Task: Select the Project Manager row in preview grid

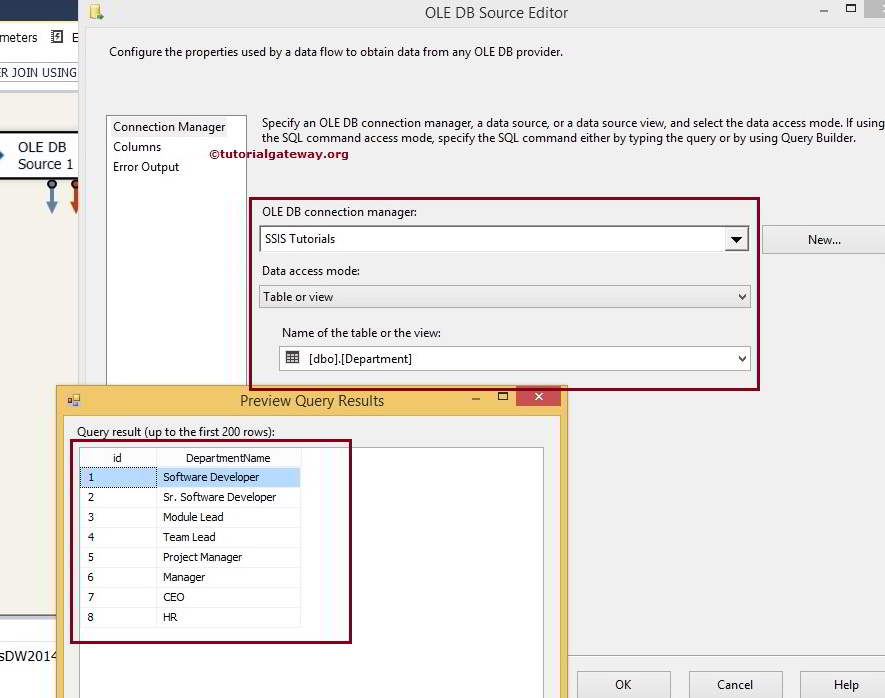Action: 200,557
